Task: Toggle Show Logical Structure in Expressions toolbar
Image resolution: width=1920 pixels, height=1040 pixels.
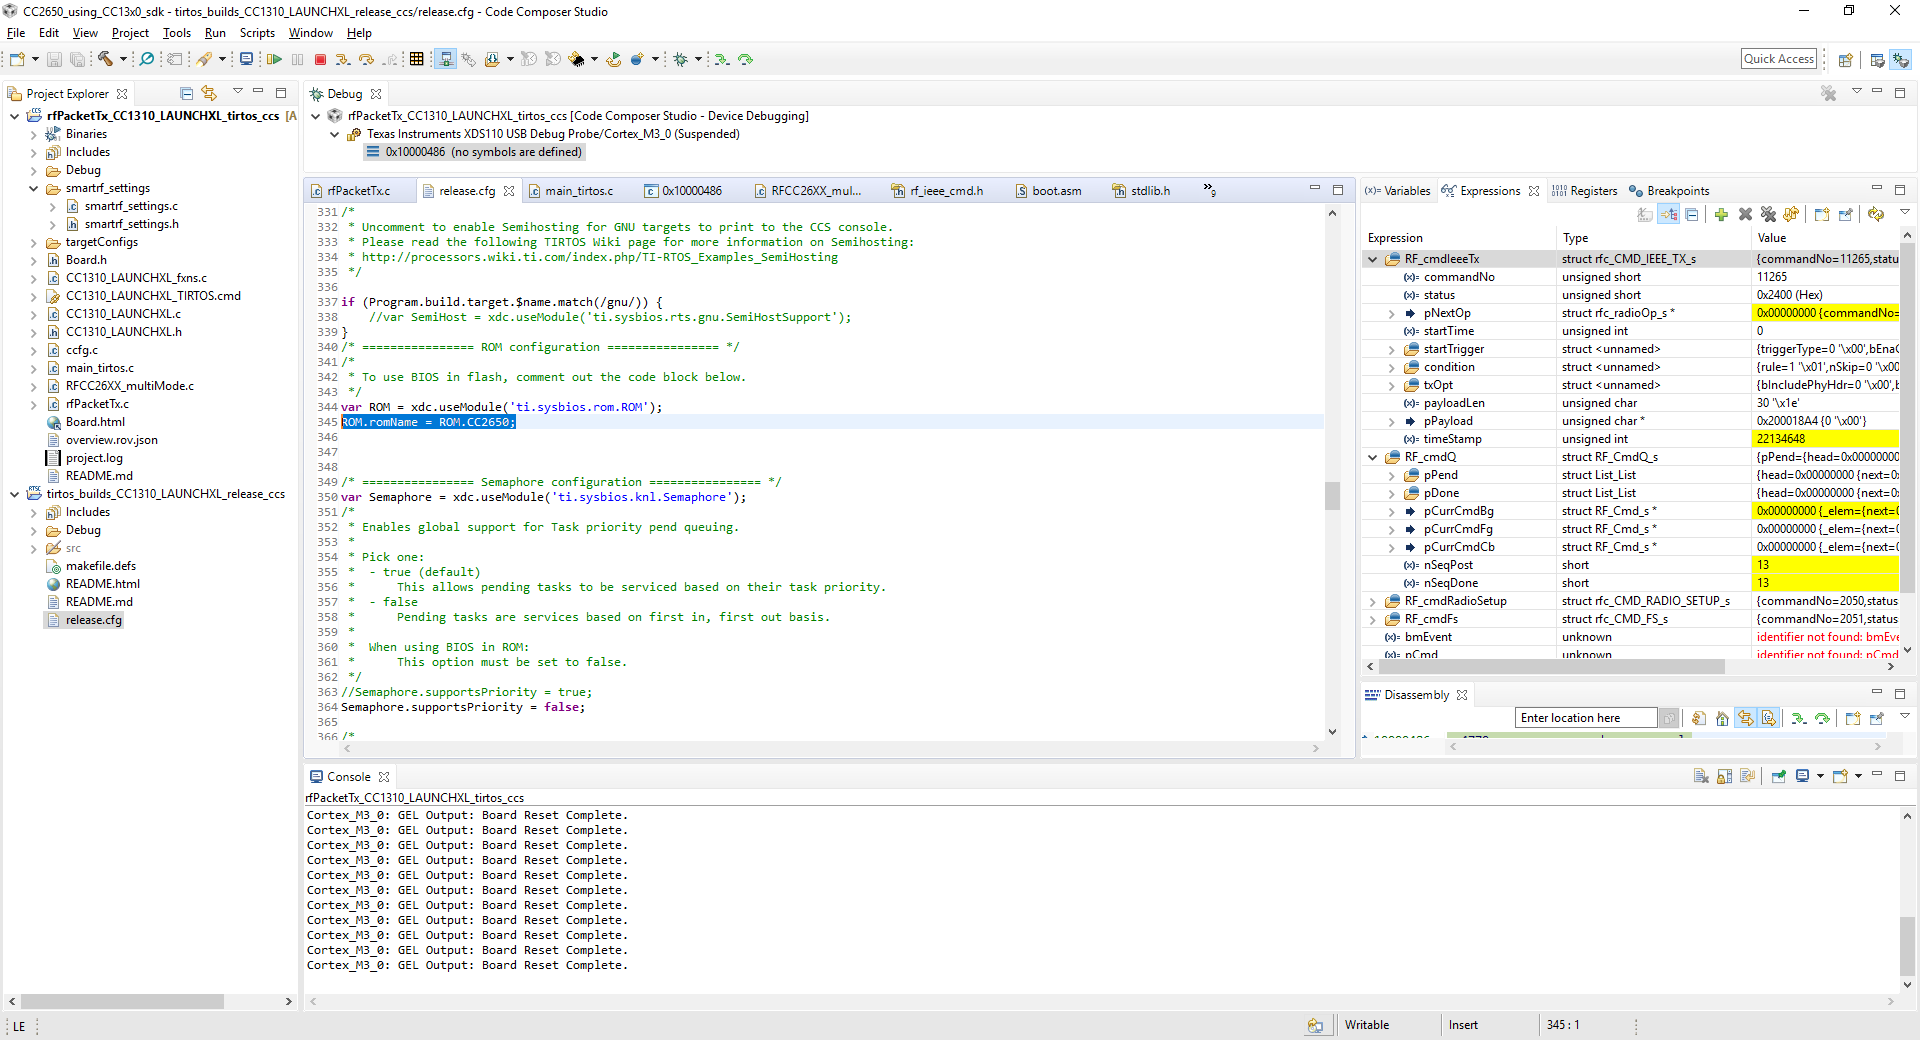Action: coord(1669,215)
